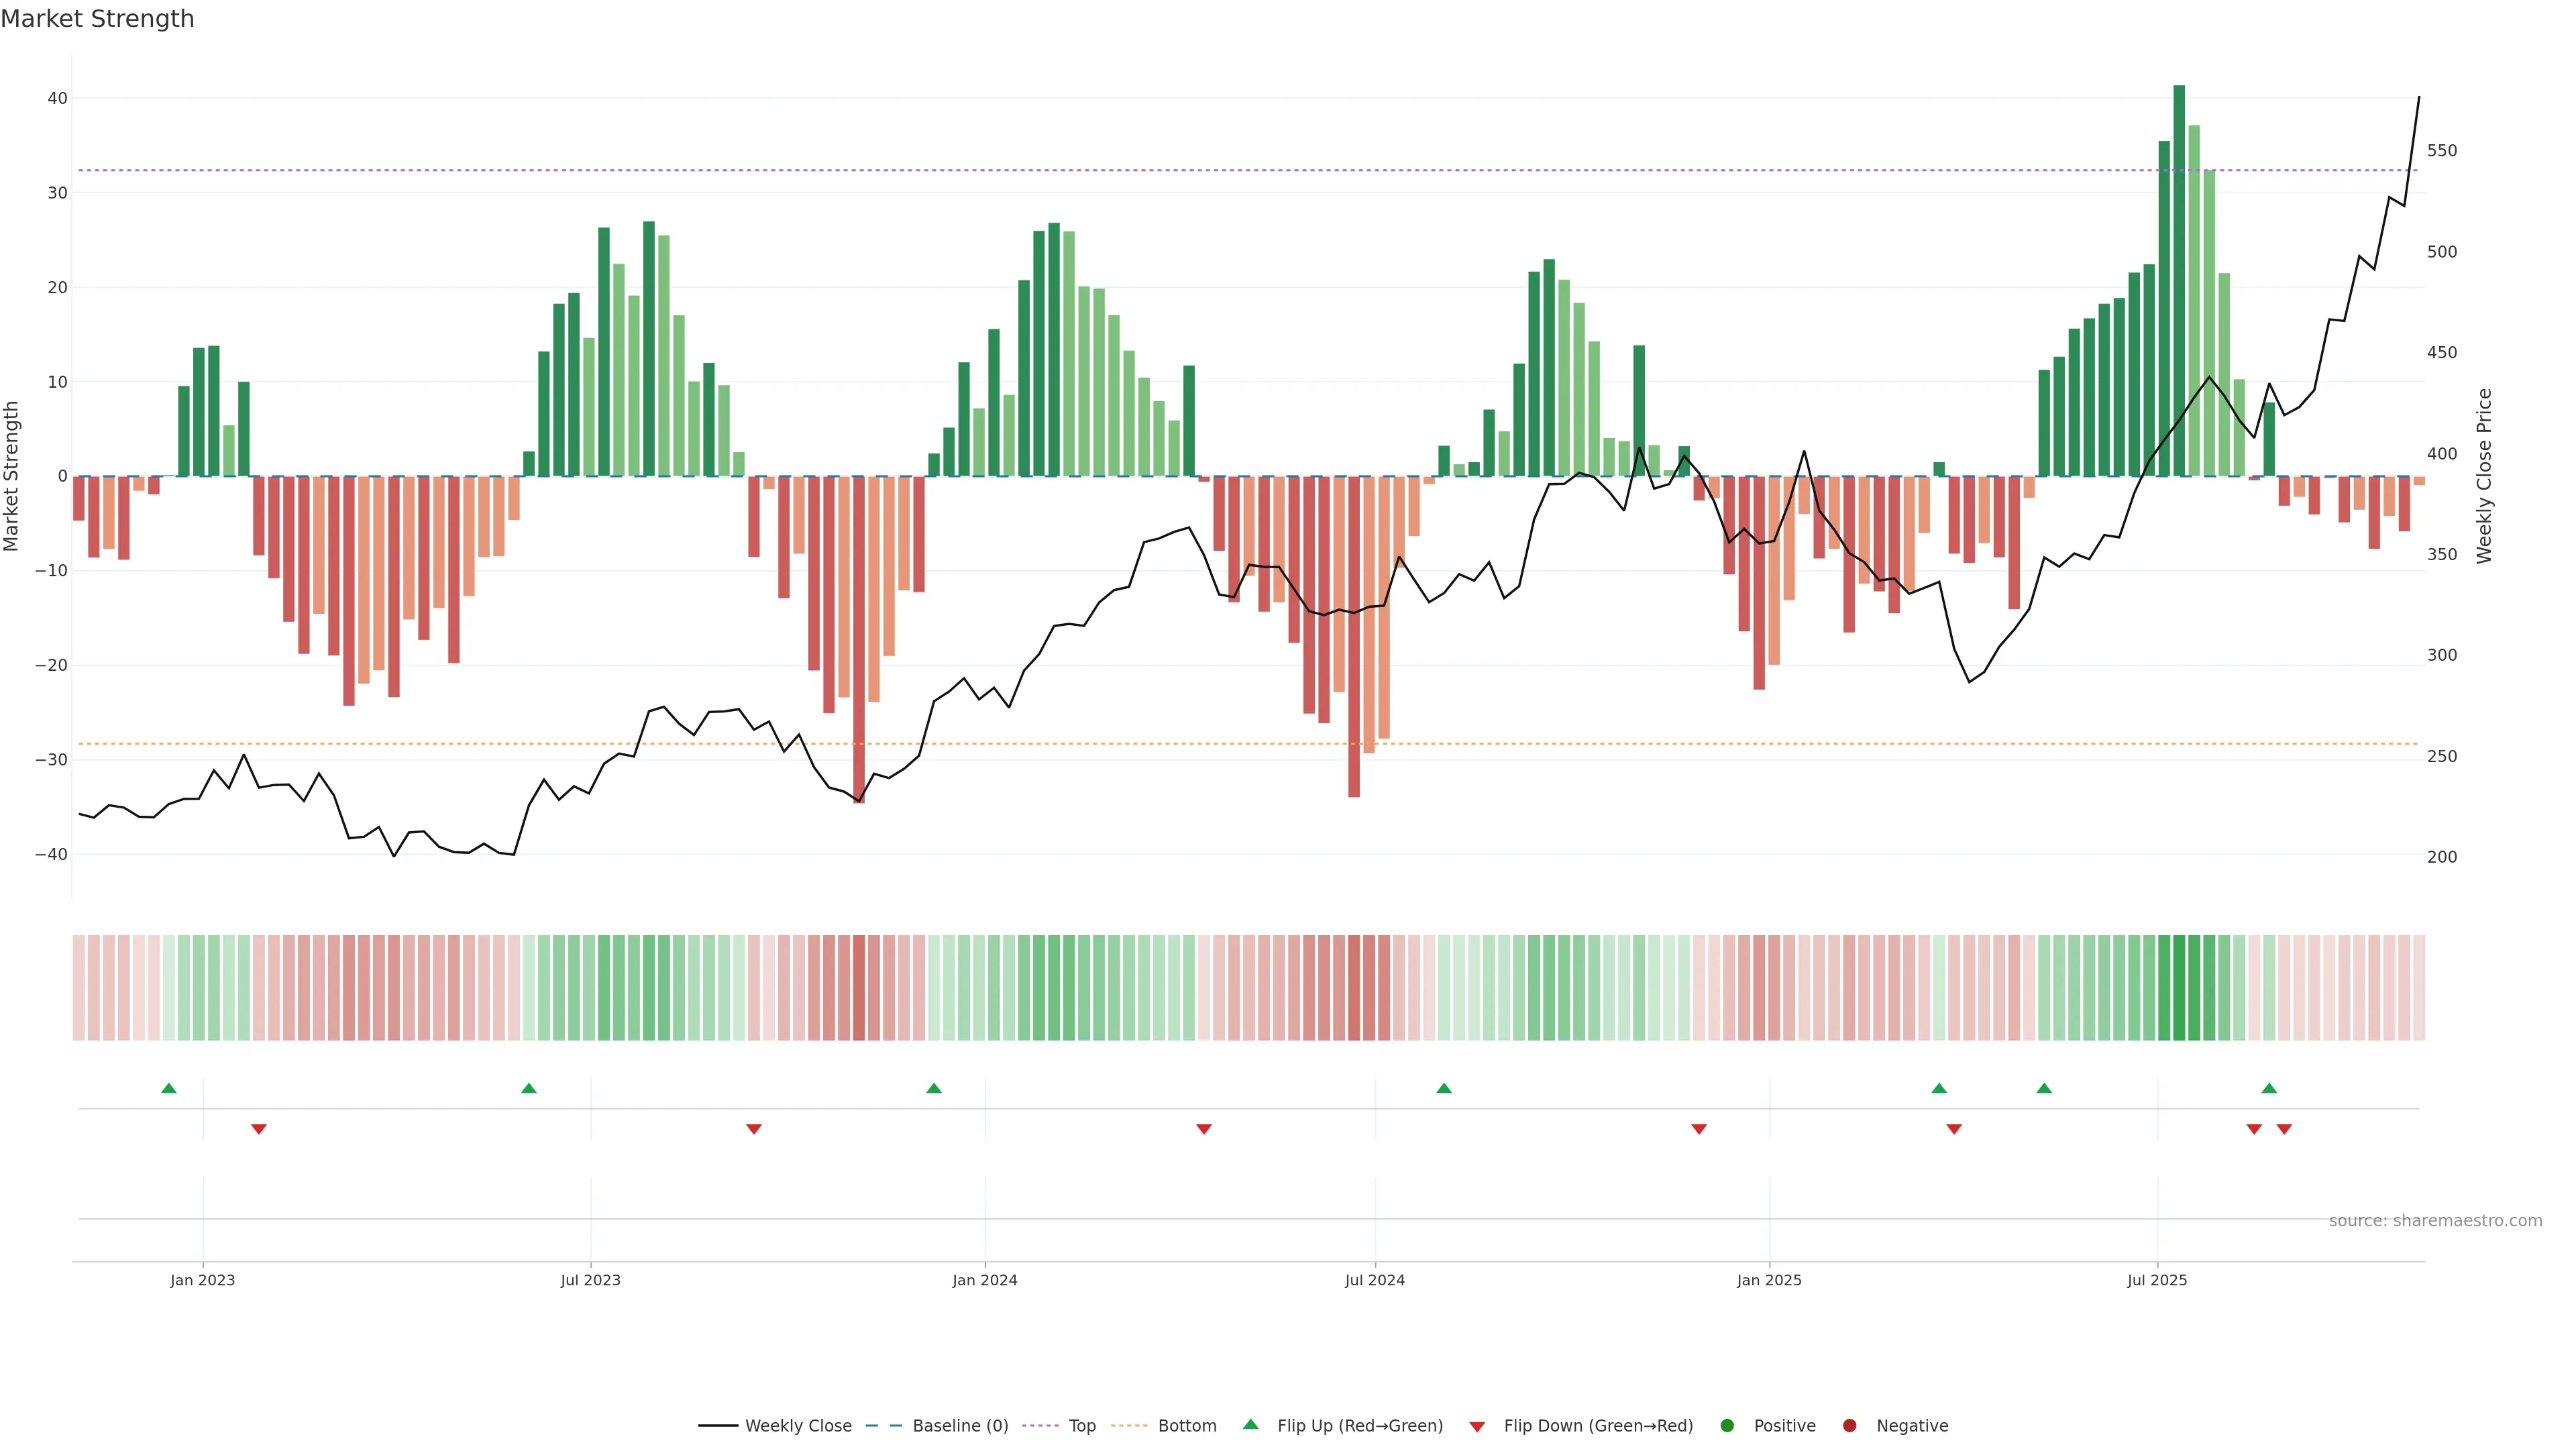The height and width of the screenshot is (1449, 2576).
Task: Click the red flip-down marker just after Jan 2023
Action: pos(259,1129)
